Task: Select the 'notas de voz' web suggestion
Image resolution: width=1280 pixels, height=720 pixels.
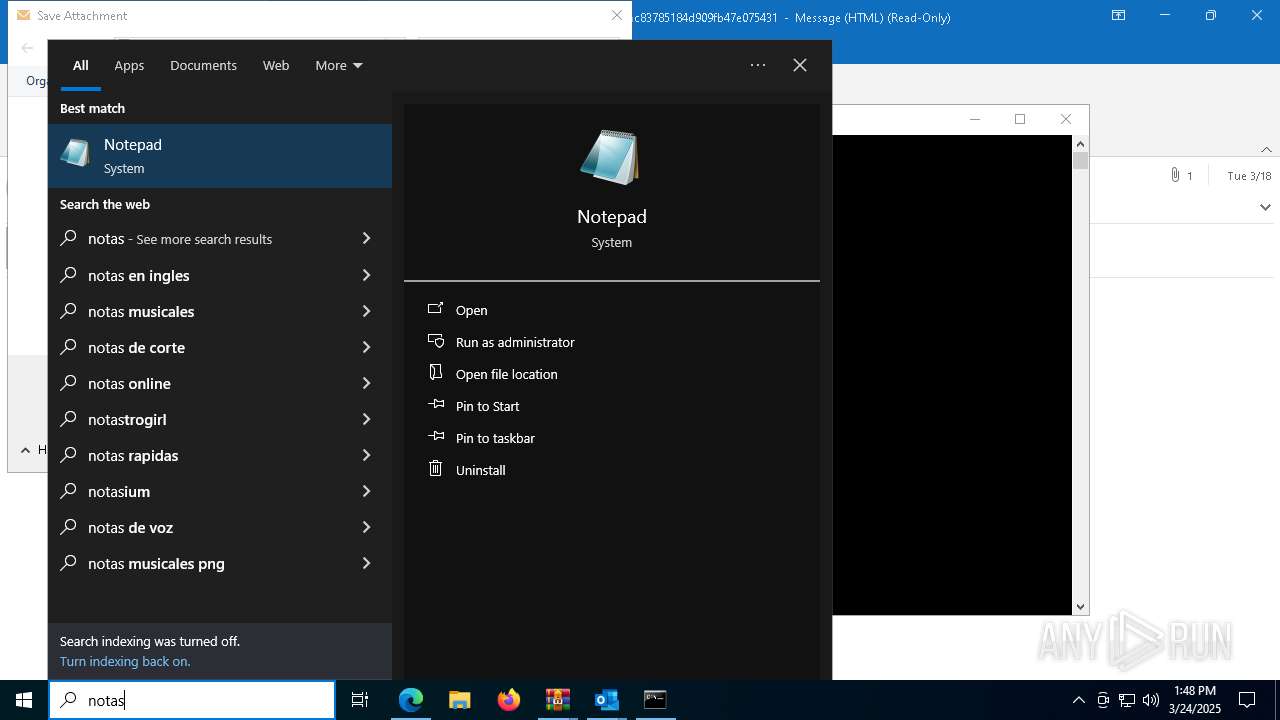Action: click(x=220, y=527)
